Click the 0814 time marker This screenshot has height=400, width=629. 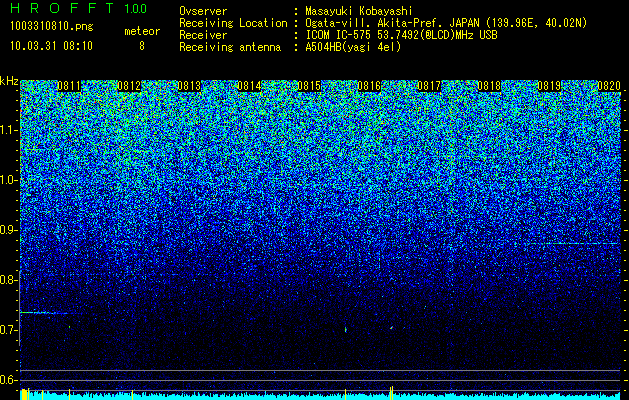[249, 86]
